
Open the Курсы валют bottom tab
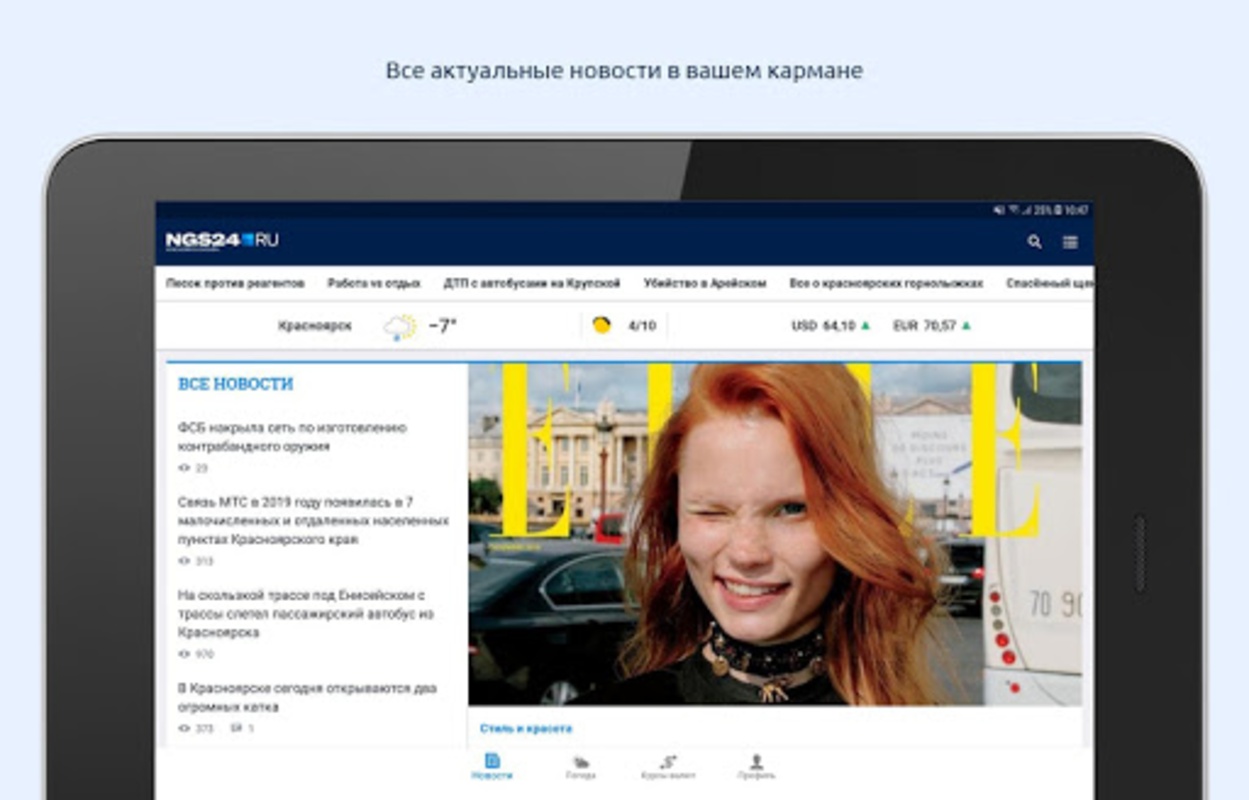point(668,767)
